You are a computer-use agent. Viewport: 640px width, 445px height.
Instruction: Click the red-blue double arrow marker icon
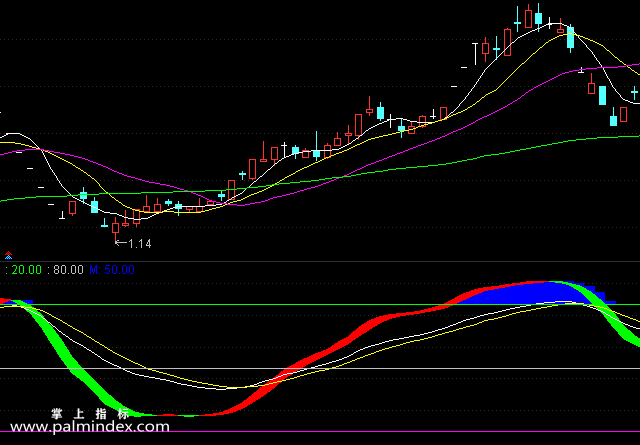click(9, 256)
